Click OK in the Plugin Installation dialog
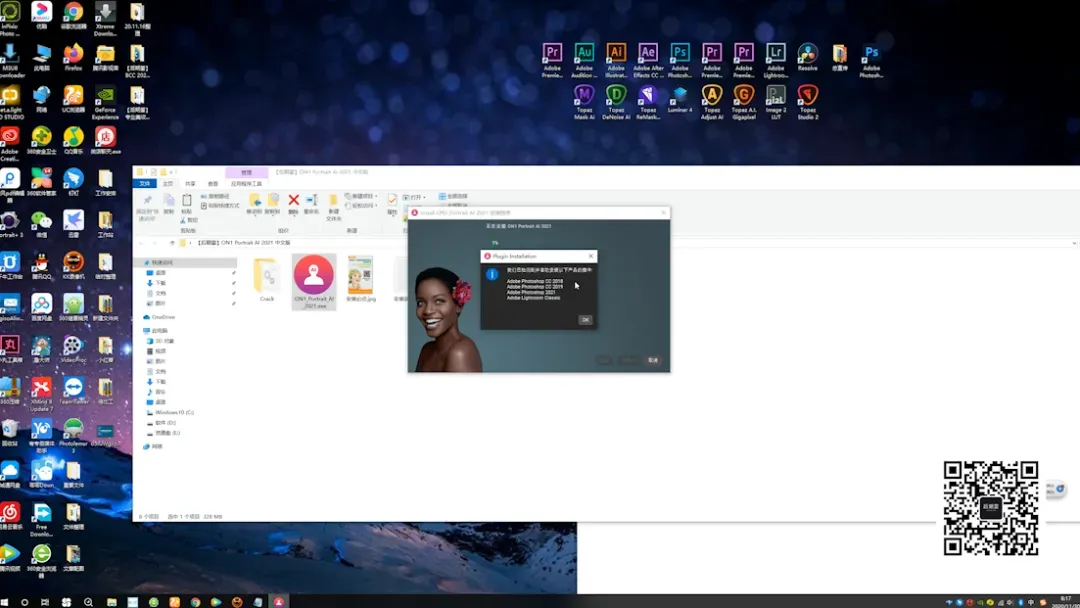 click(x=585, y=319)
